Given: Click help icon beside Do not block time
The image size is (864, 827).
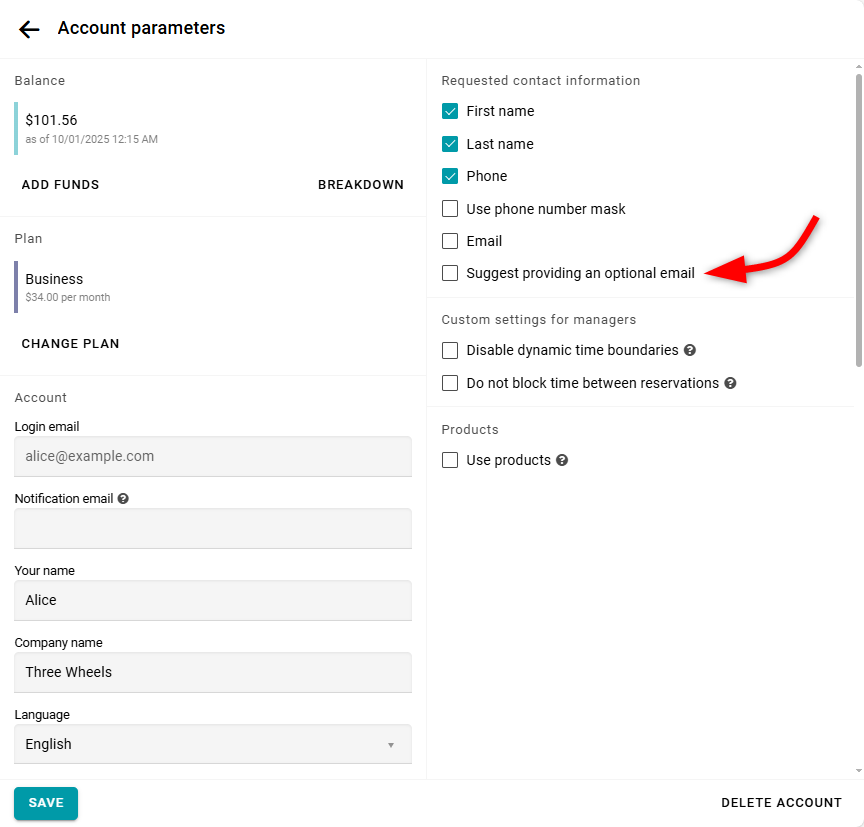Looking at the screenshot, I should coord(730,383).
